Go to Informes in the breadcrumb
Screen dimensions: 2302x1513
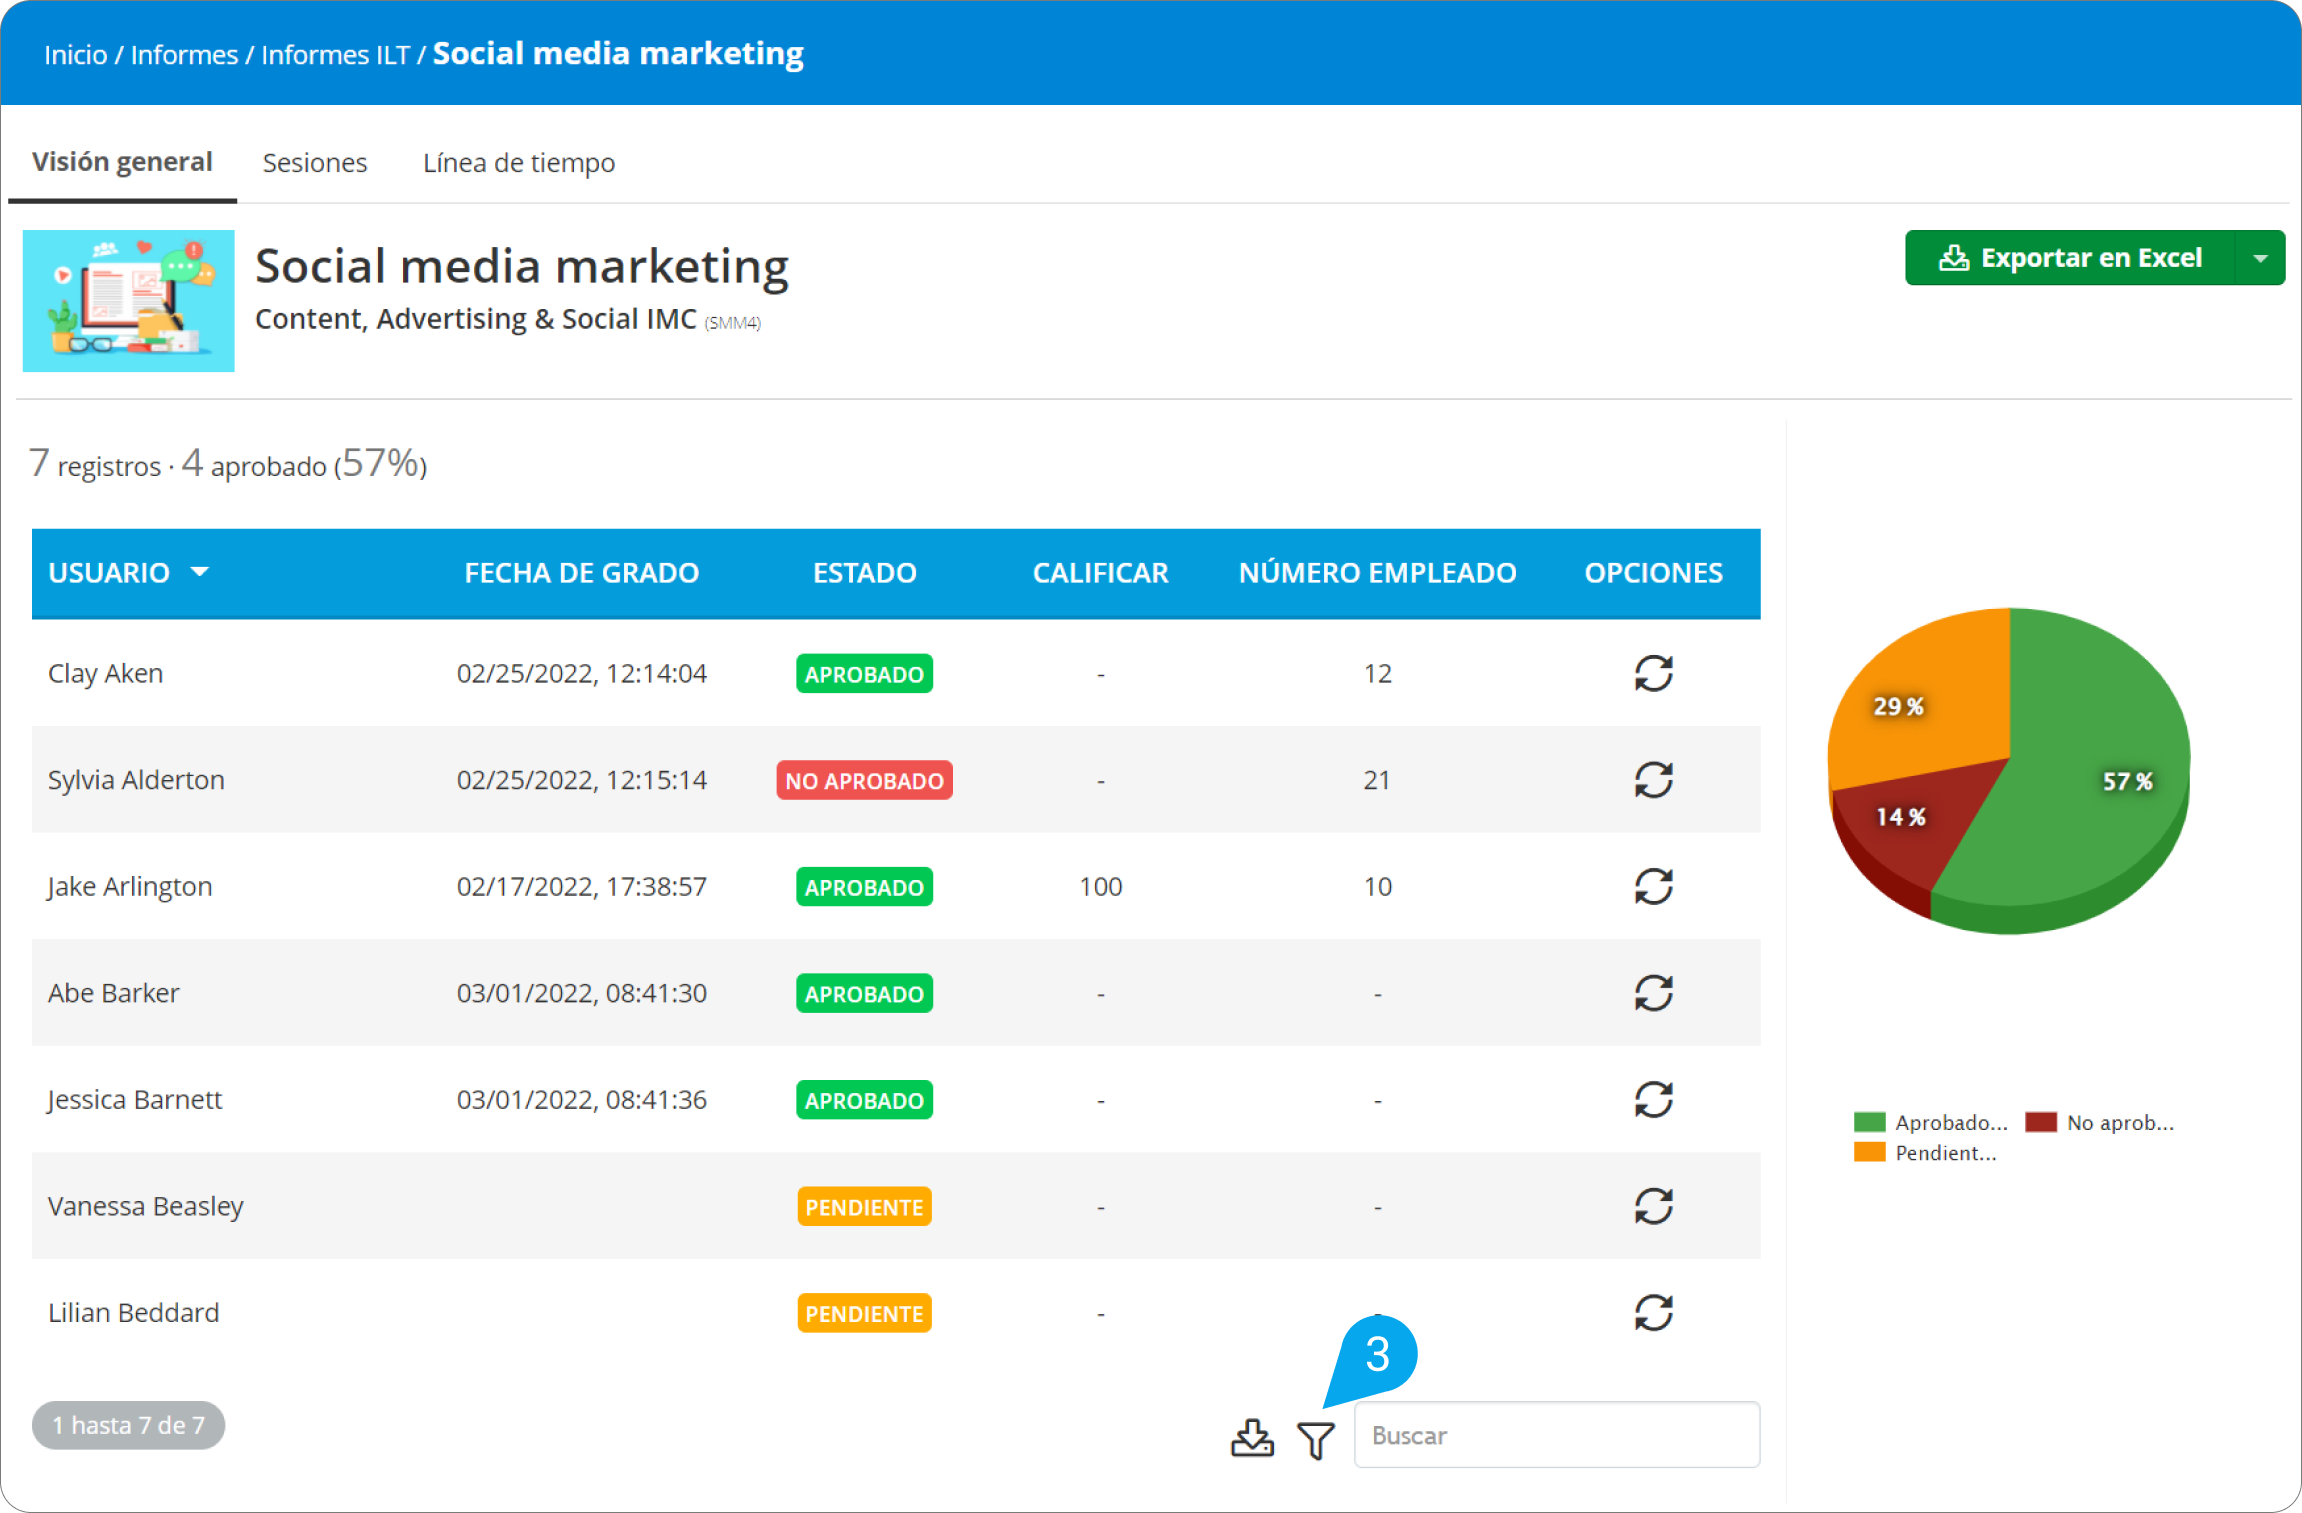[x=185, y=55]
